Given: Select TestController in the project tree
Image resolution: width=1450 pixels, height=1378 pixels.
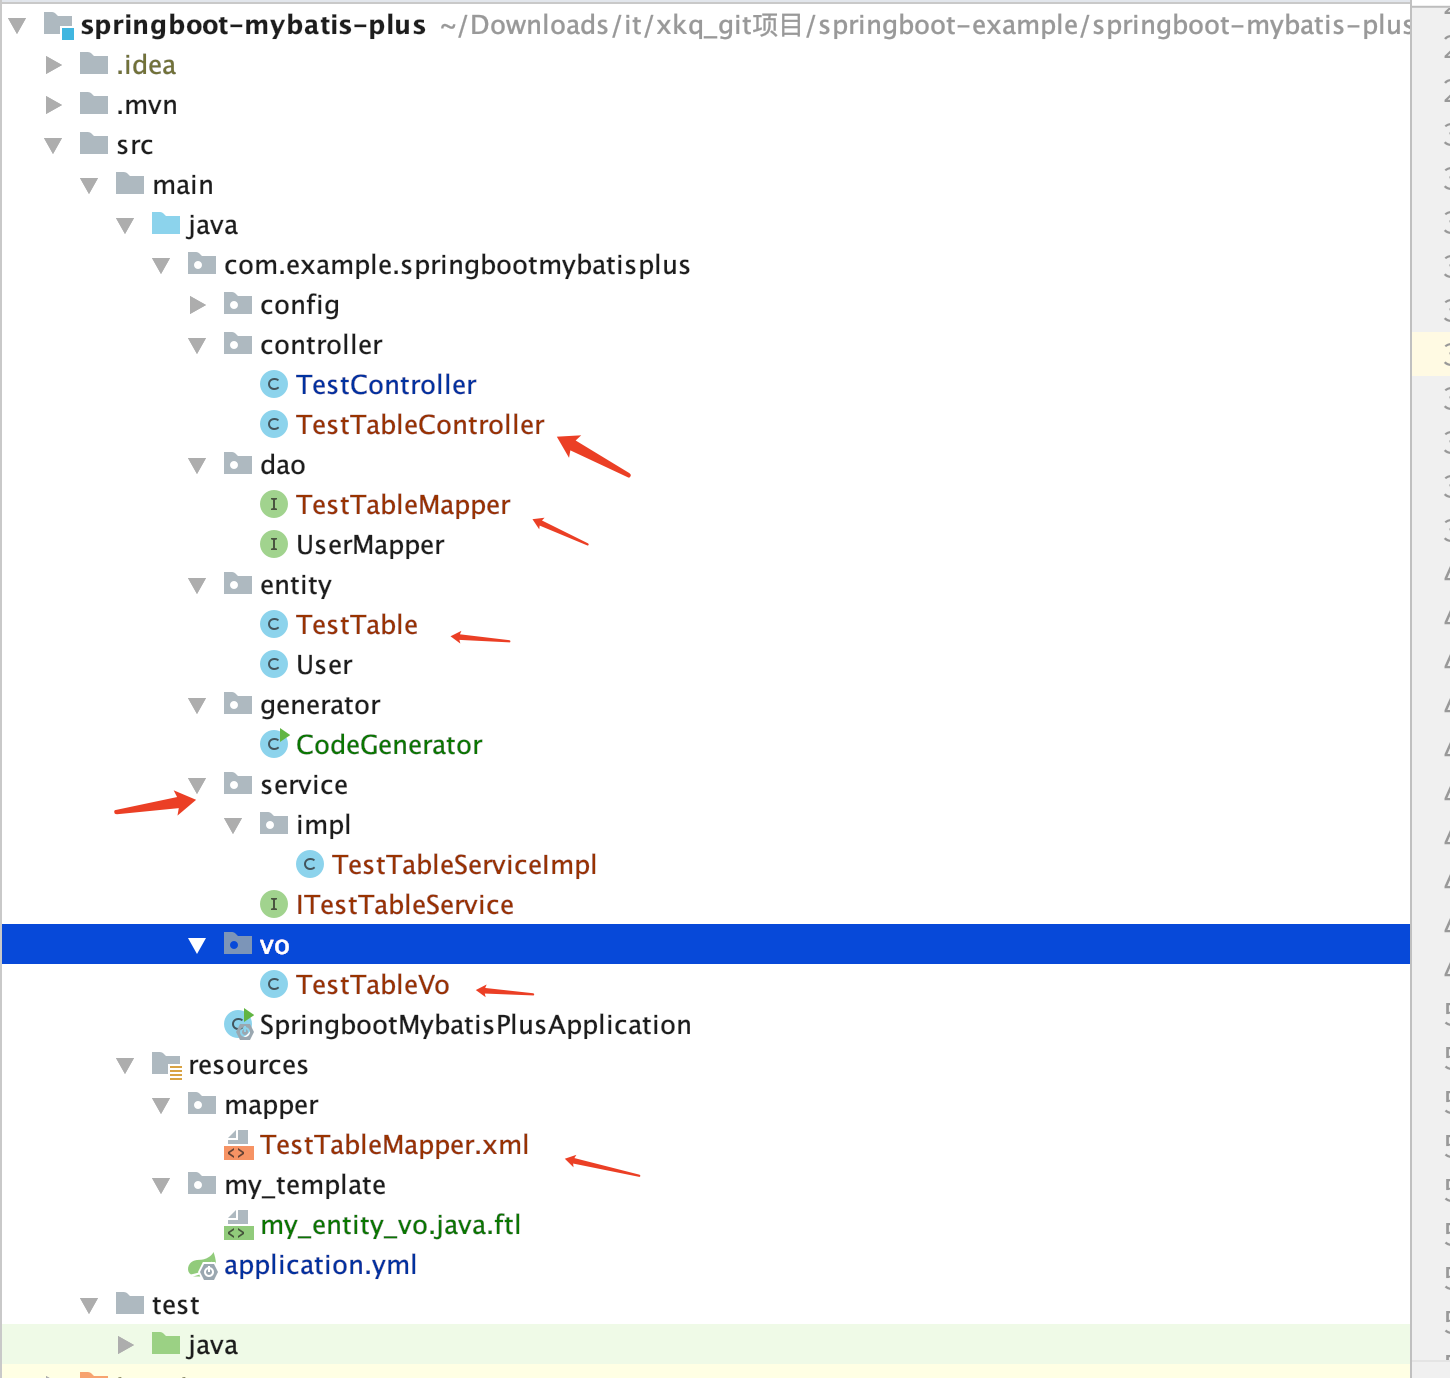Looking at the screenshot, I should point(386,385).
